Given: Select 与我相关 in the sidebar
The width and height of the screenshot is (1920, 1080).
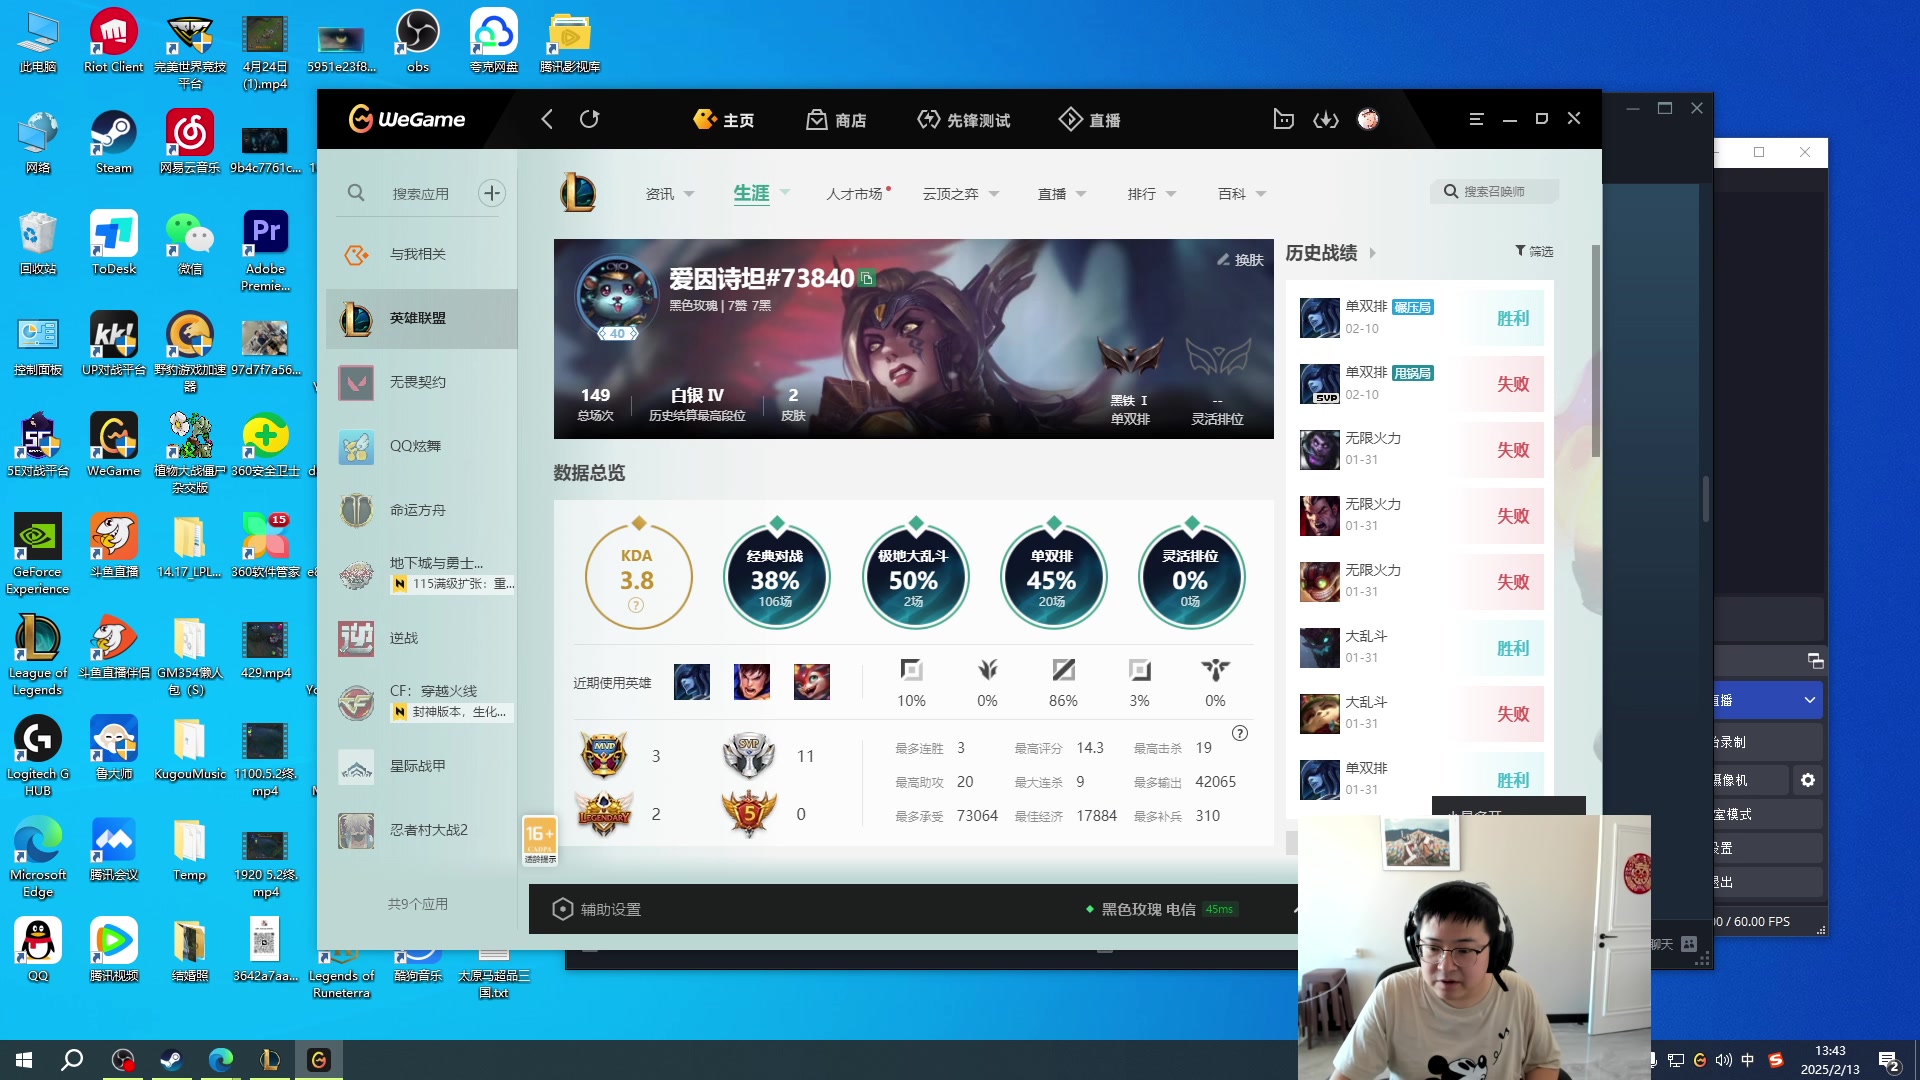Looking at the screenshot, I should pyautogui.click(x=421, y=254).
